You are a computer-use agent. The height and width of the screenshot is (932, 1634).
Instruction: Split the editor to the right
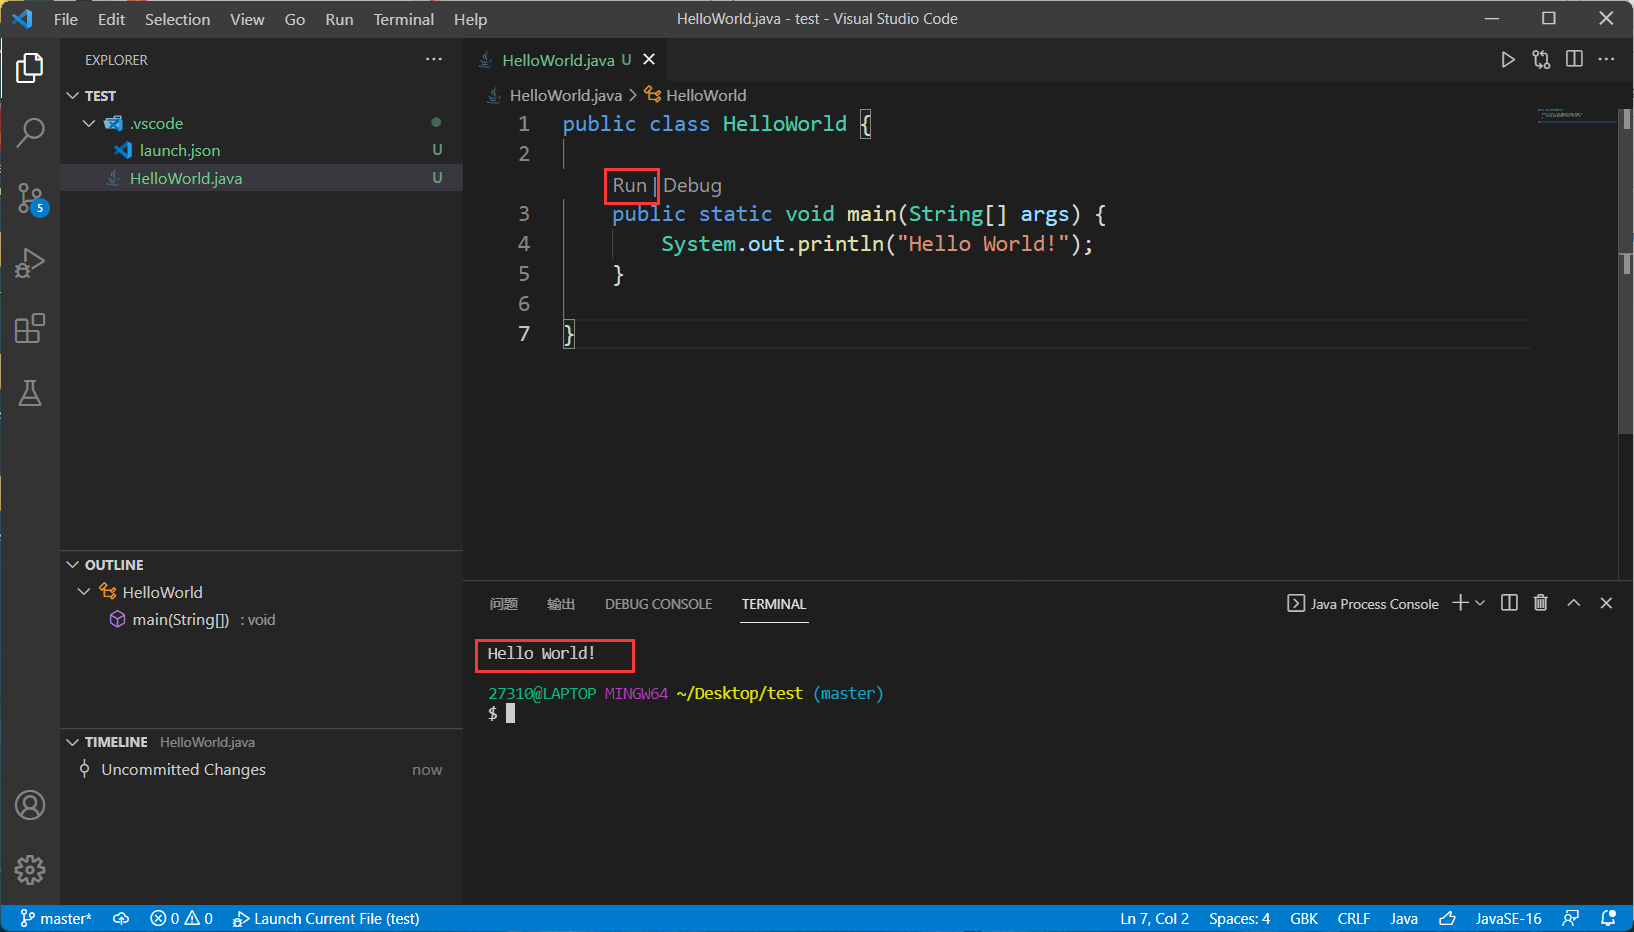[1574, 60]
